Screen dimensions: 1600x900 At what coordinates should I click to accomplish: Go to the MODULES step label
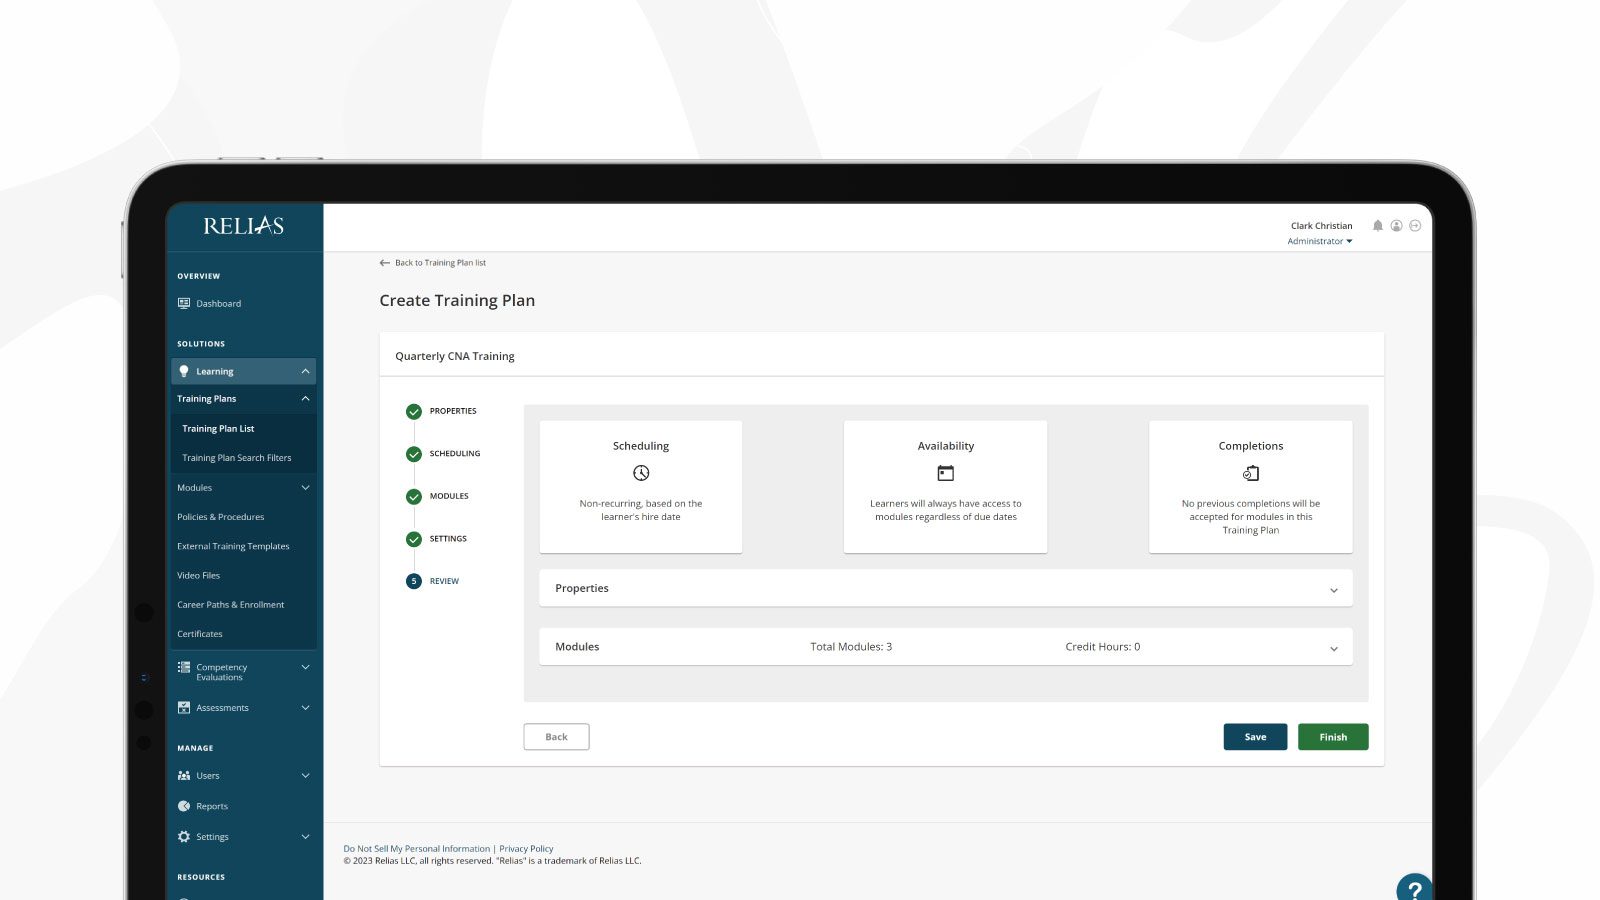449,496
